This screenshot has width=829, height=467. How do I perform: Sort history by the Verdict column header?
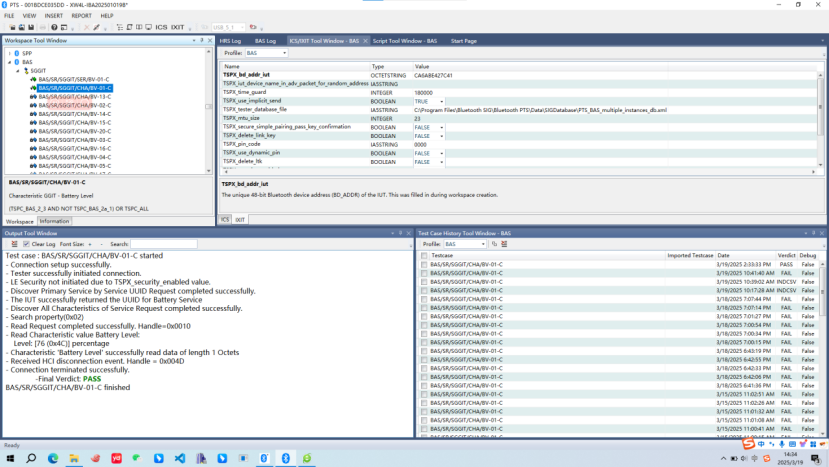click(786, 255)
